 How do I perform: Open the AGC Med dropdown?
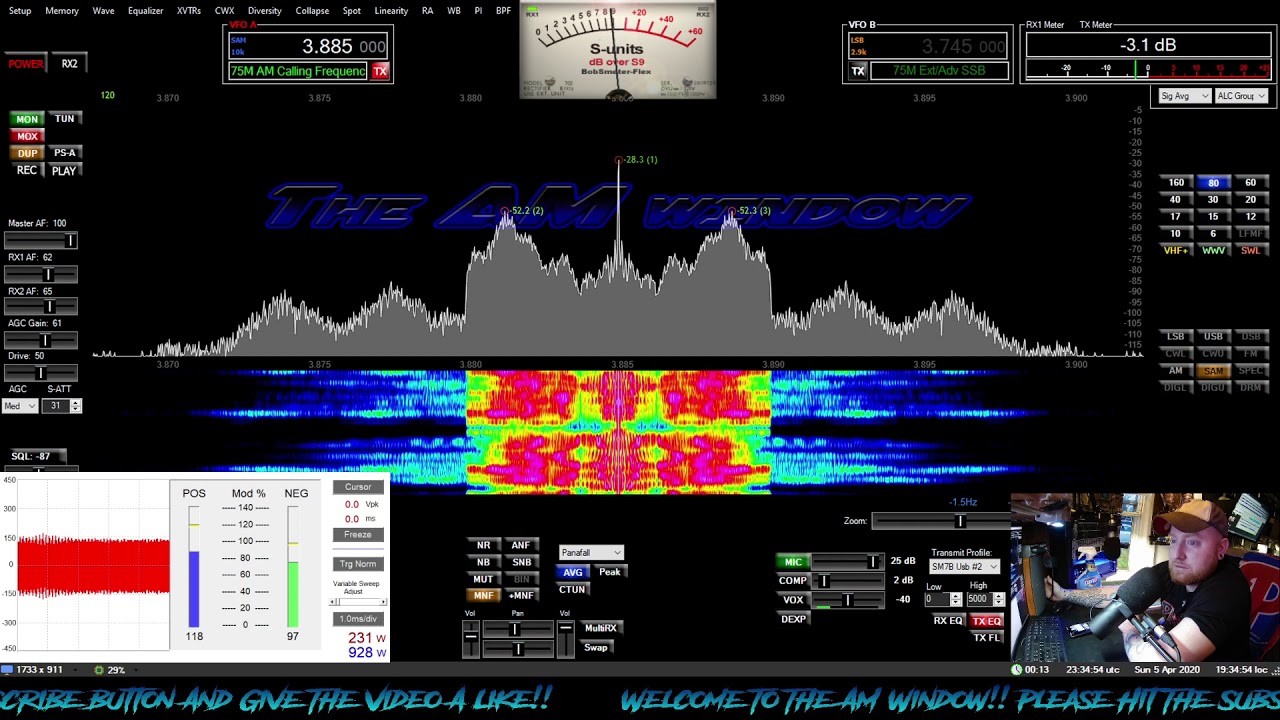(x=20, y=406)
